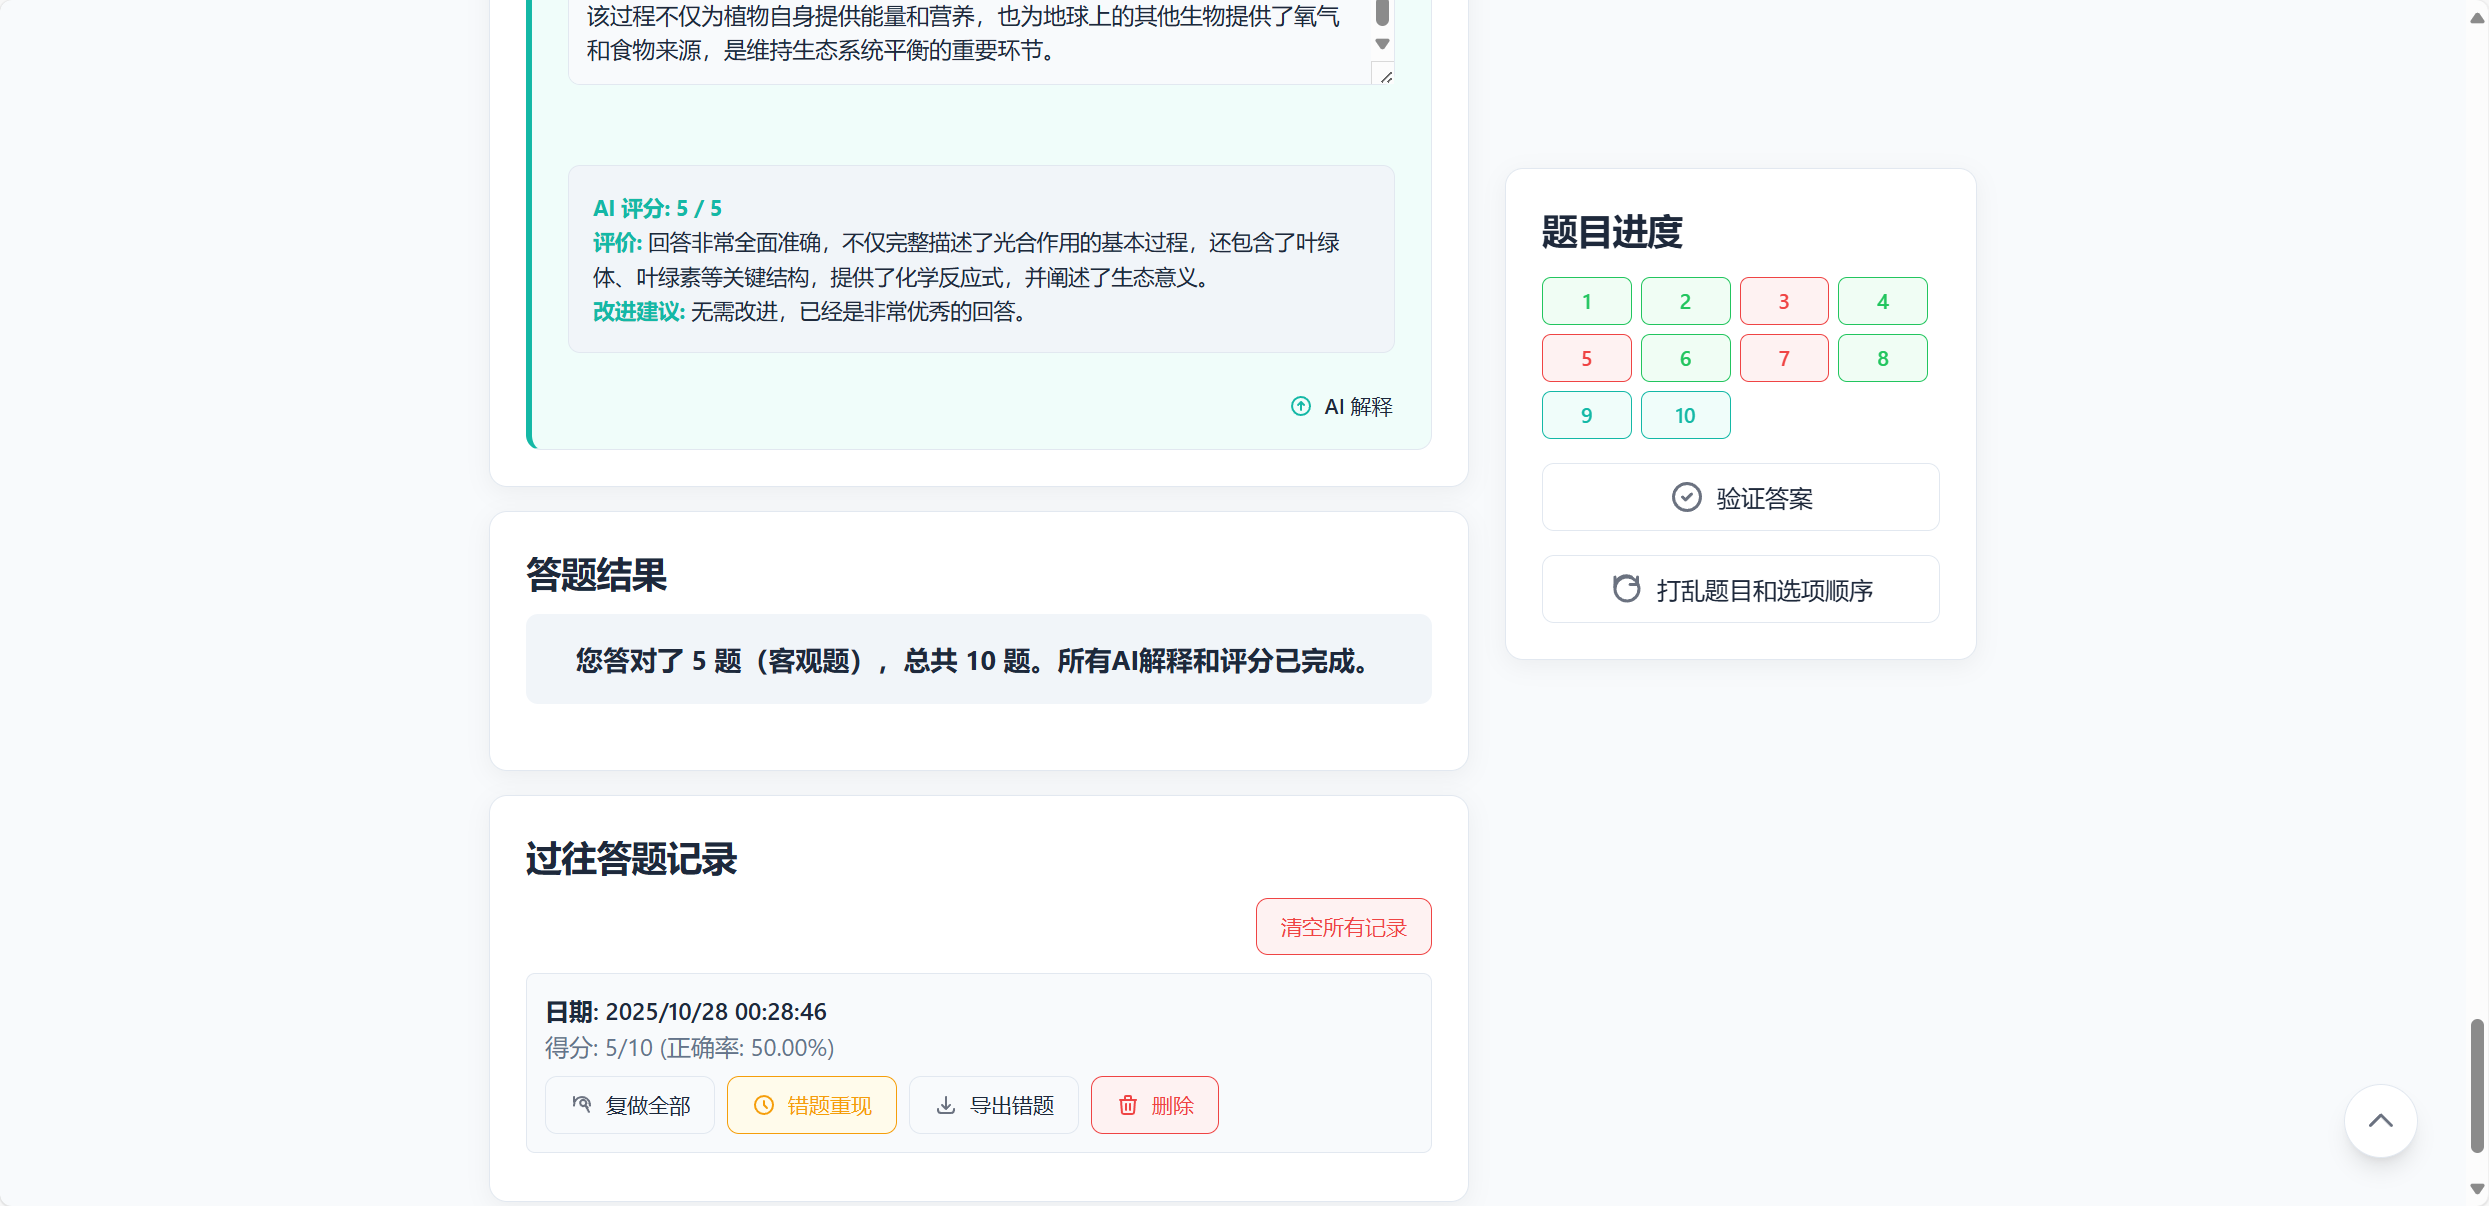Image resolution: width=2489 pixels, height=1206 pixels.
Task: Click the download icon in 导出错题
Action: click(x=945, y=1105)
